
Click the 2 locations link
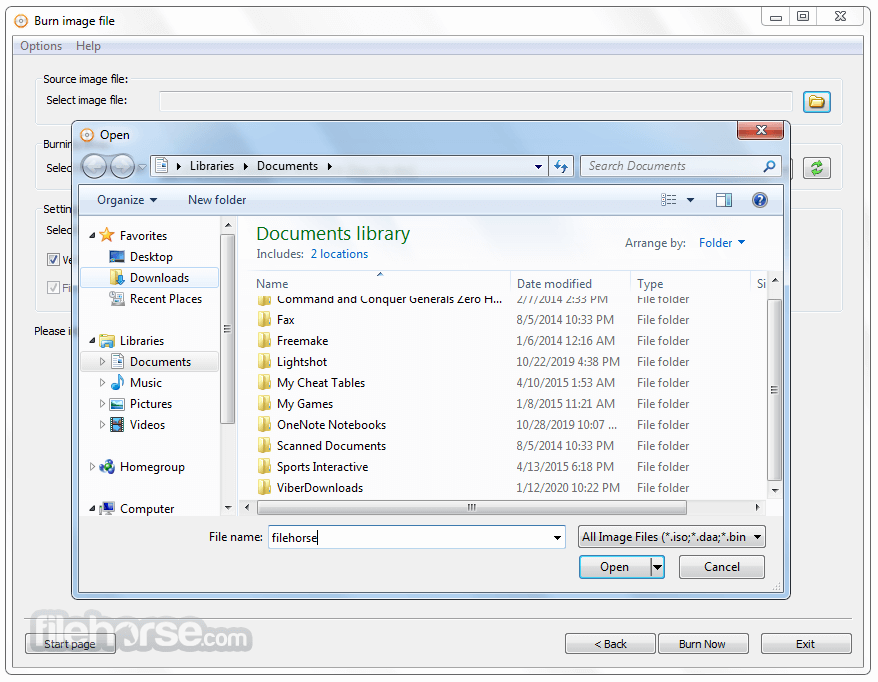(x=339, y=254)
